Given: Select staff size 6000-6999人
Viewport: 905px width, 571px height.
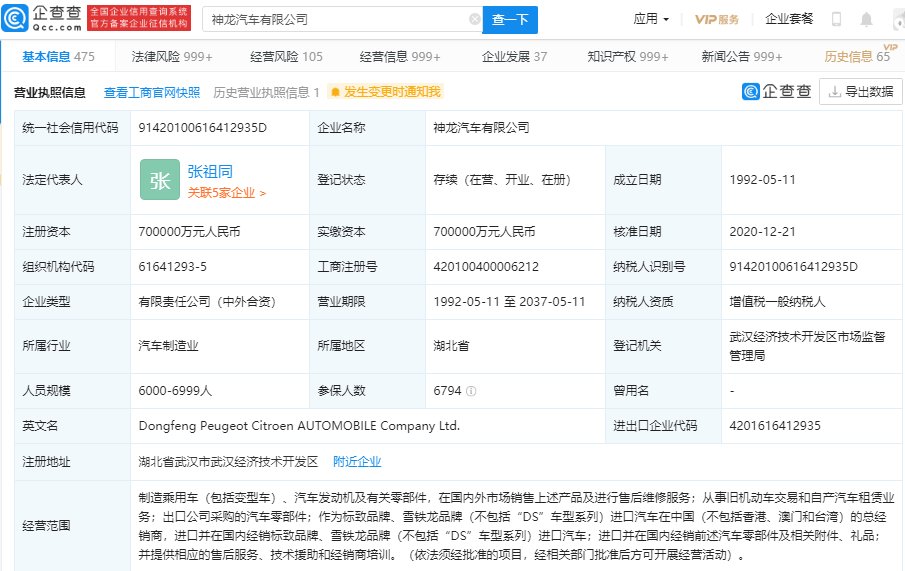Looking at the screenshot, I should click(x=175, y=391).
